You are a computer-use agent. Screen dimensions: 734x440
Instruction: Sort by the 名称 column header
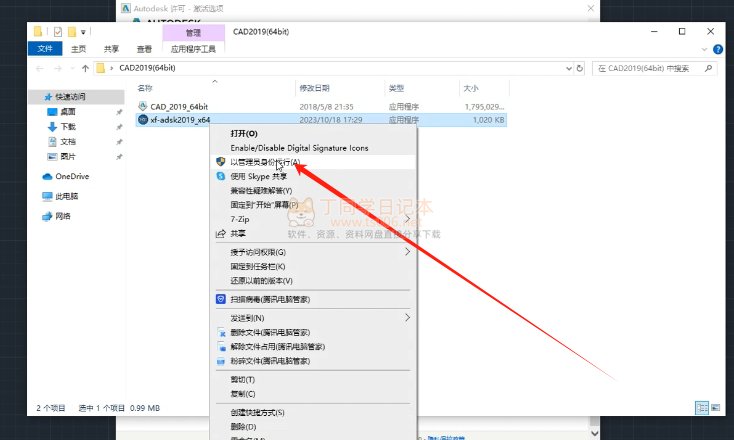point(214,88)
